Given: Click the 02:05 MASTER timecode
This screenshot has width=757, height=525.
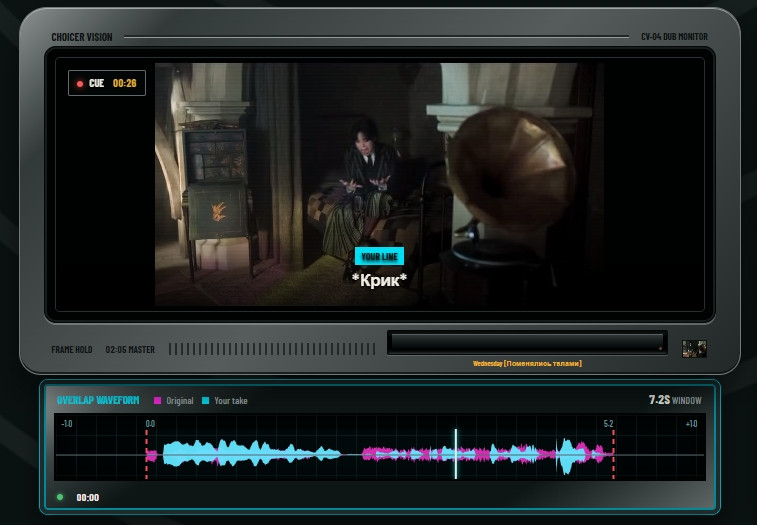Looking at the screenshot, I should click(x=130, y=349).
